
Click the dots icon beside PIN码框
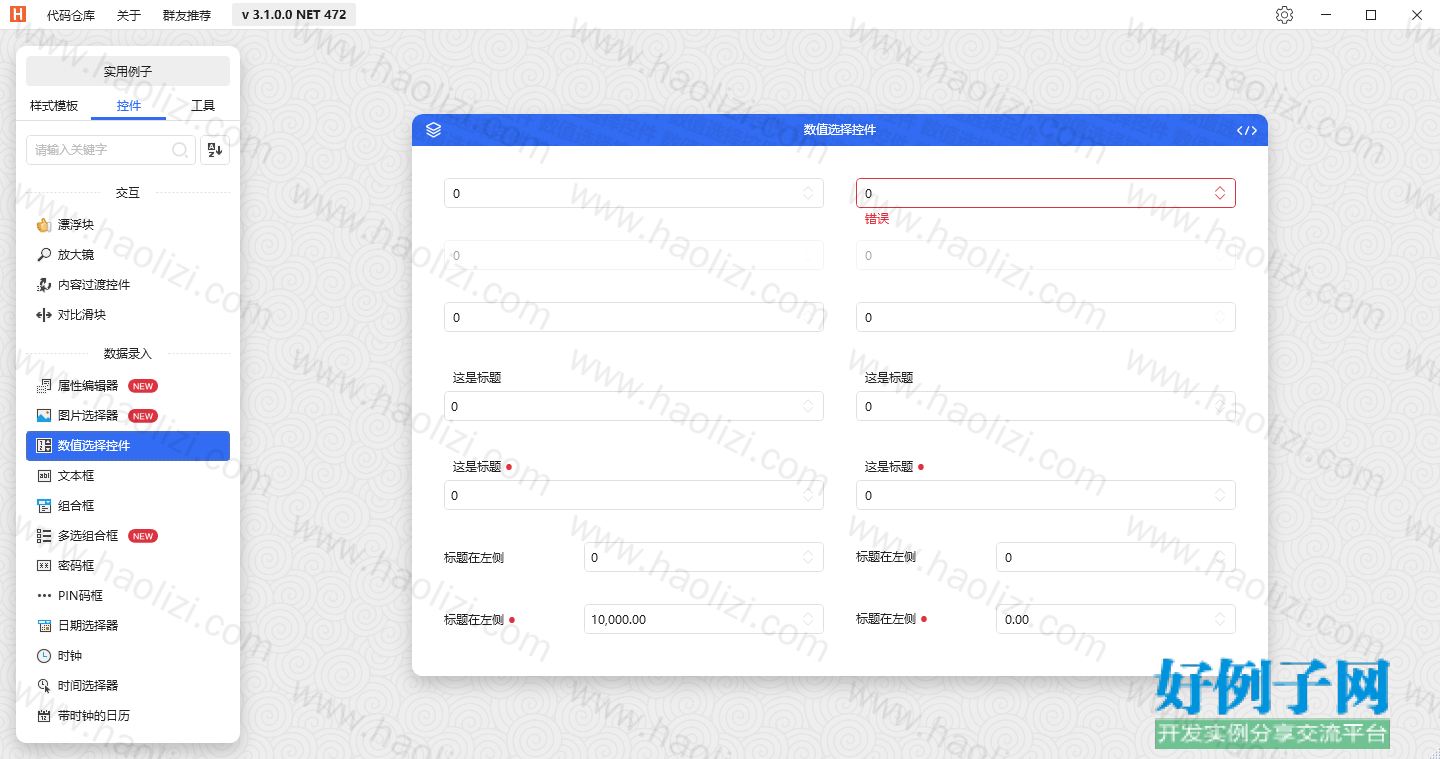(x=44, y=596)
